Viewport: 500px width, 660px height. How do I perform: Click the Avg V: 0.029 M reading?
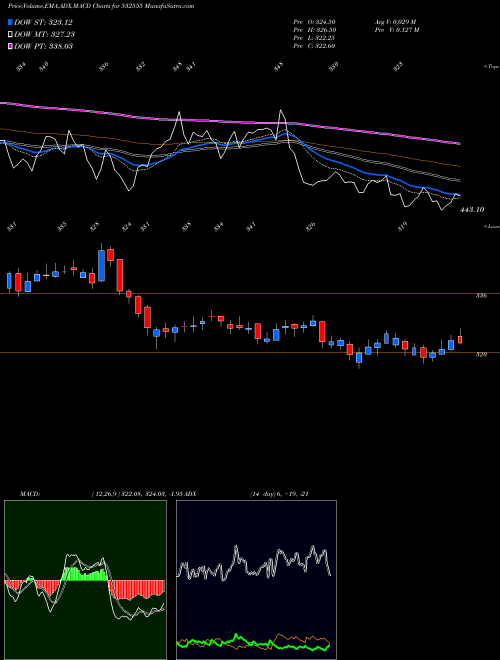tap(396, 21)
